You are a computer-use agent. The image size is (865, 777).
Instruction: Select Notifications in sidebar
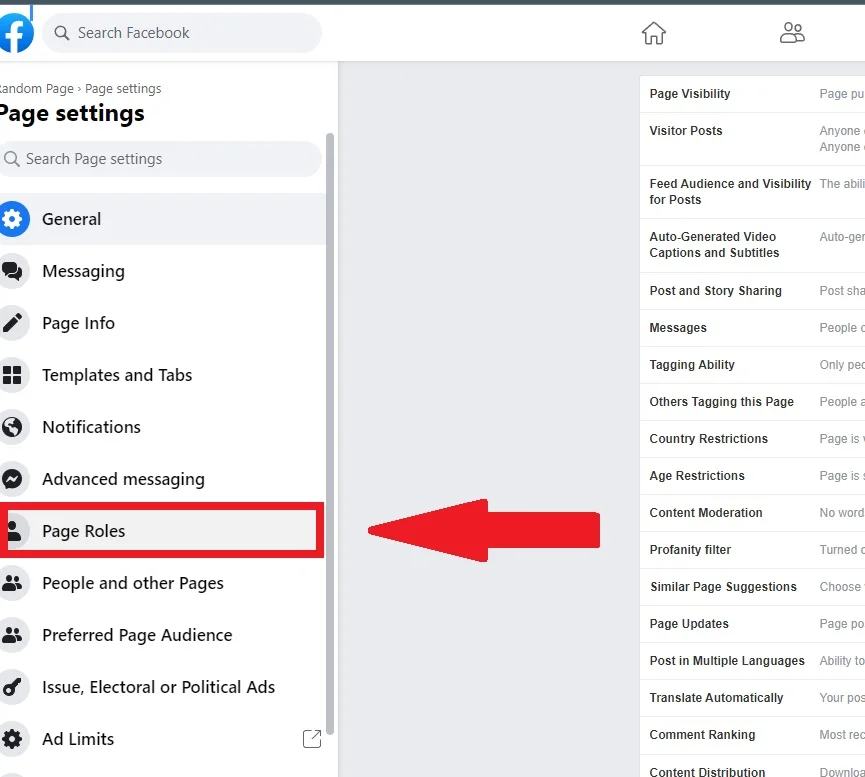pos(163,427)
